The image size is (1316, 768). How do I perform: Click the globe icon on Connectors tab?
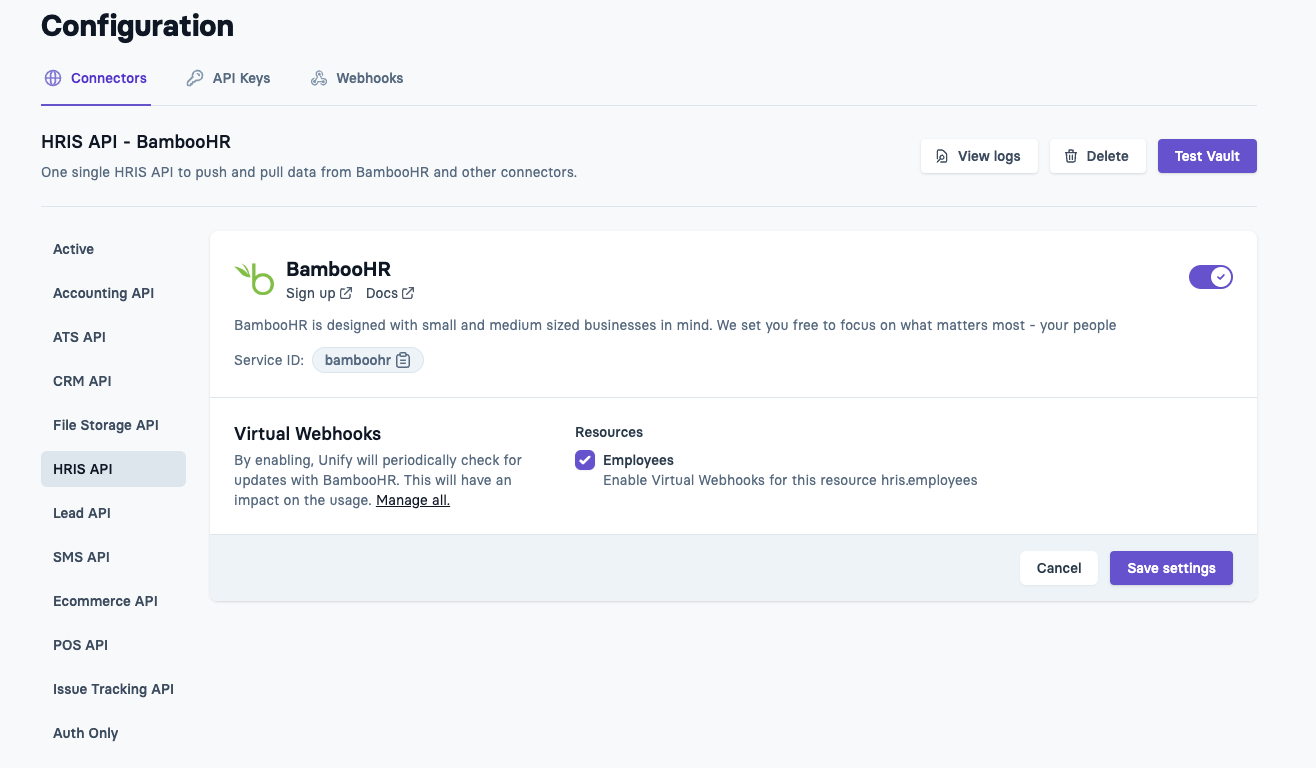pos(53,78)
